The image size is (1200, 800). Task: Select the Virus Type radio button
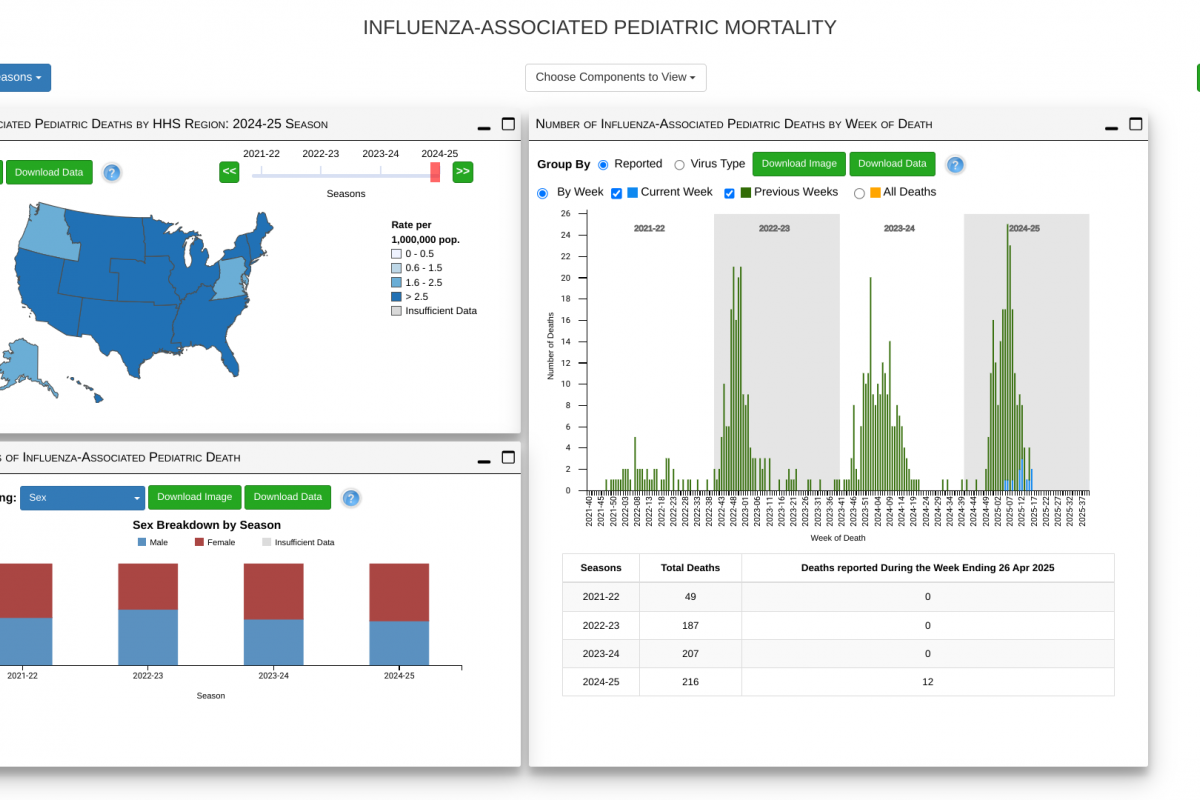680,165
